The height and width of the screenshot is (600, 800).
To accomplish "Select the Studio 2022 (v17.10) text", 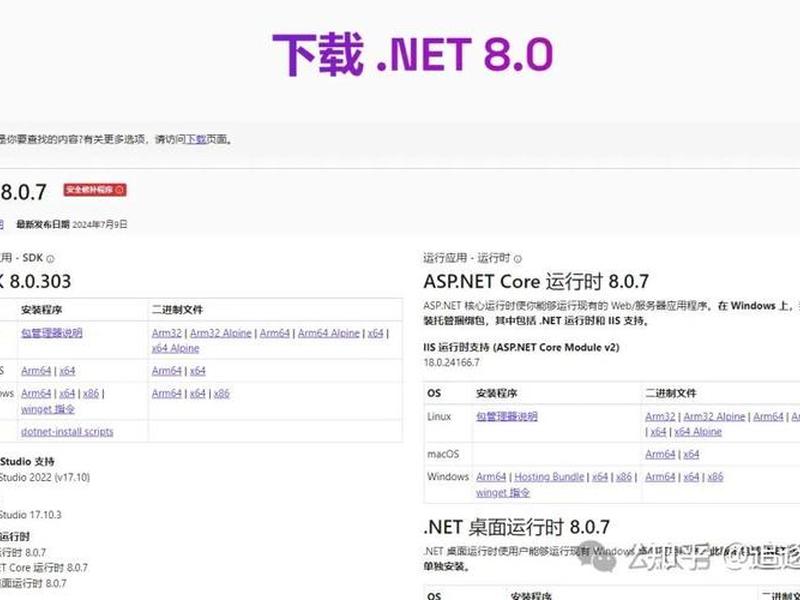I will click(x=45, y=478).
